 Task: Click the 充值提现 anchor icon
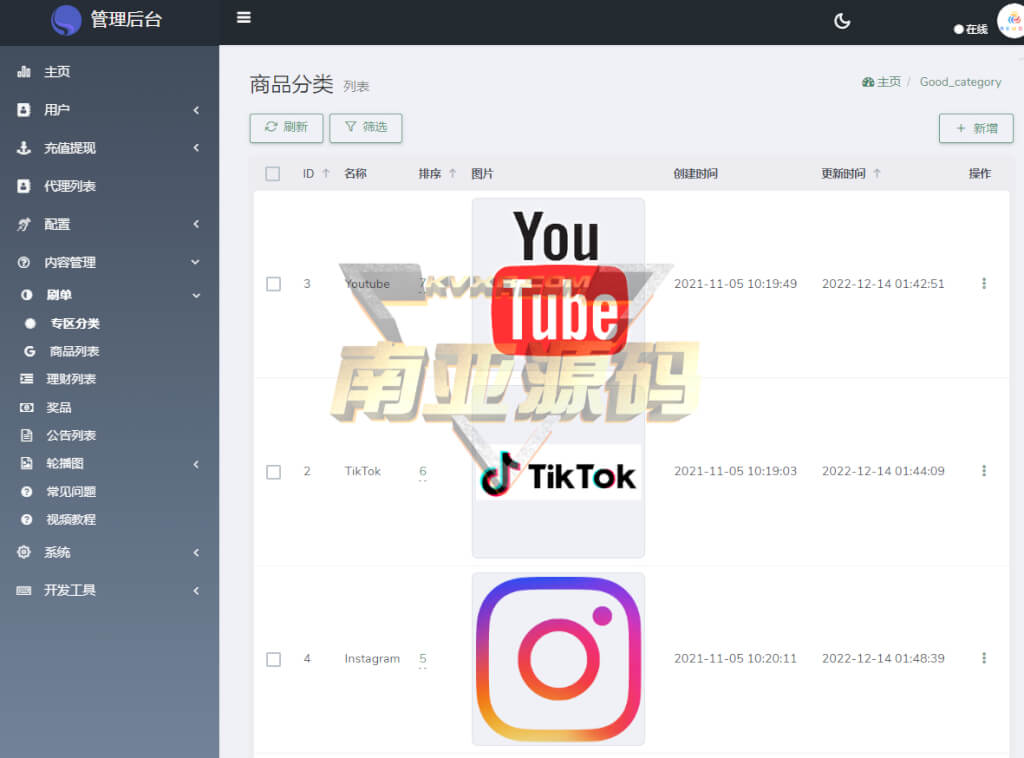tap(24, 148)
